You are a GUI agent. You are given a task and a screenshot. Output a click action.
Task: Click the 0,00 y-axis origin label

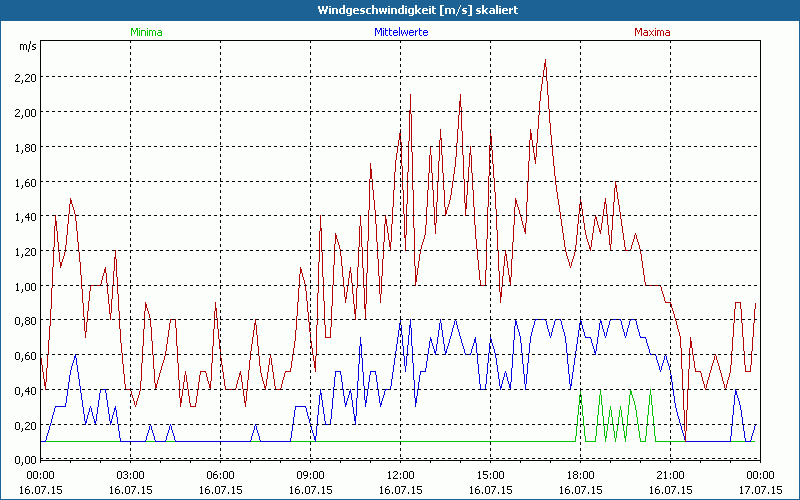[x=26, y=460]
